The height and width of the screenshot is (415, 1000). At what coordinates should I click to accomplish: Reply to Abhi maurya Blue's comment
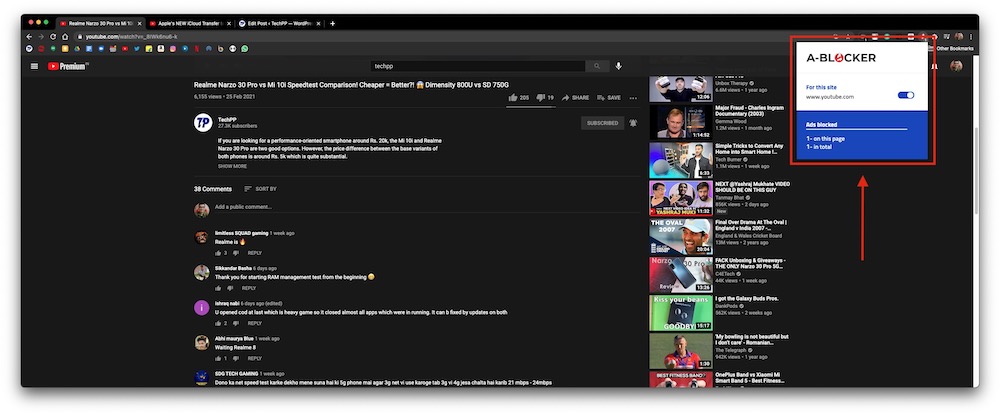[254, 358]
